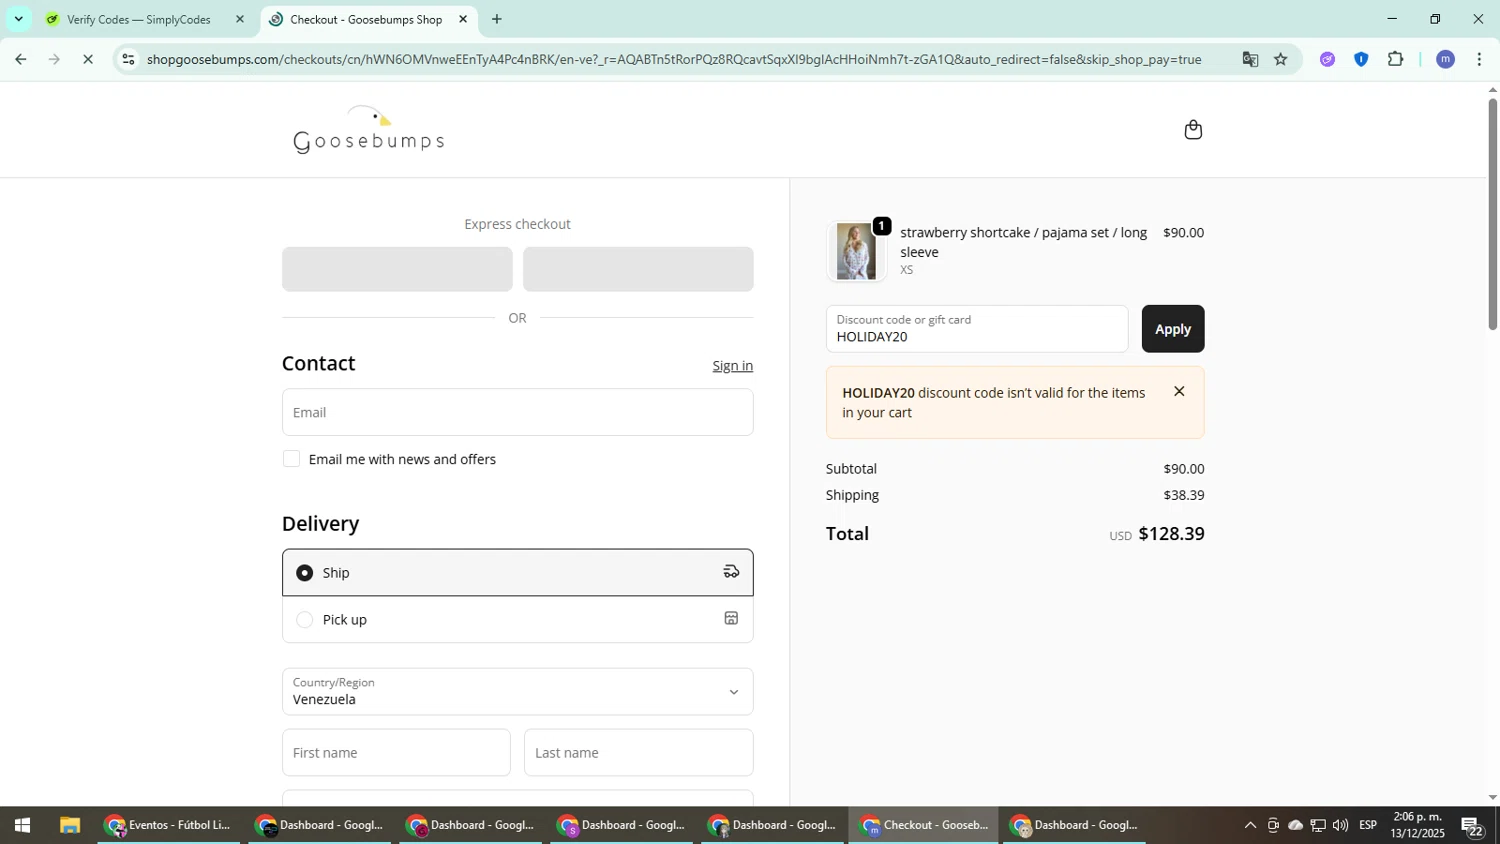This screenshot has width=1500, height=844.
Task: Open the notification center icon
Action: (x=1474, y=826)
